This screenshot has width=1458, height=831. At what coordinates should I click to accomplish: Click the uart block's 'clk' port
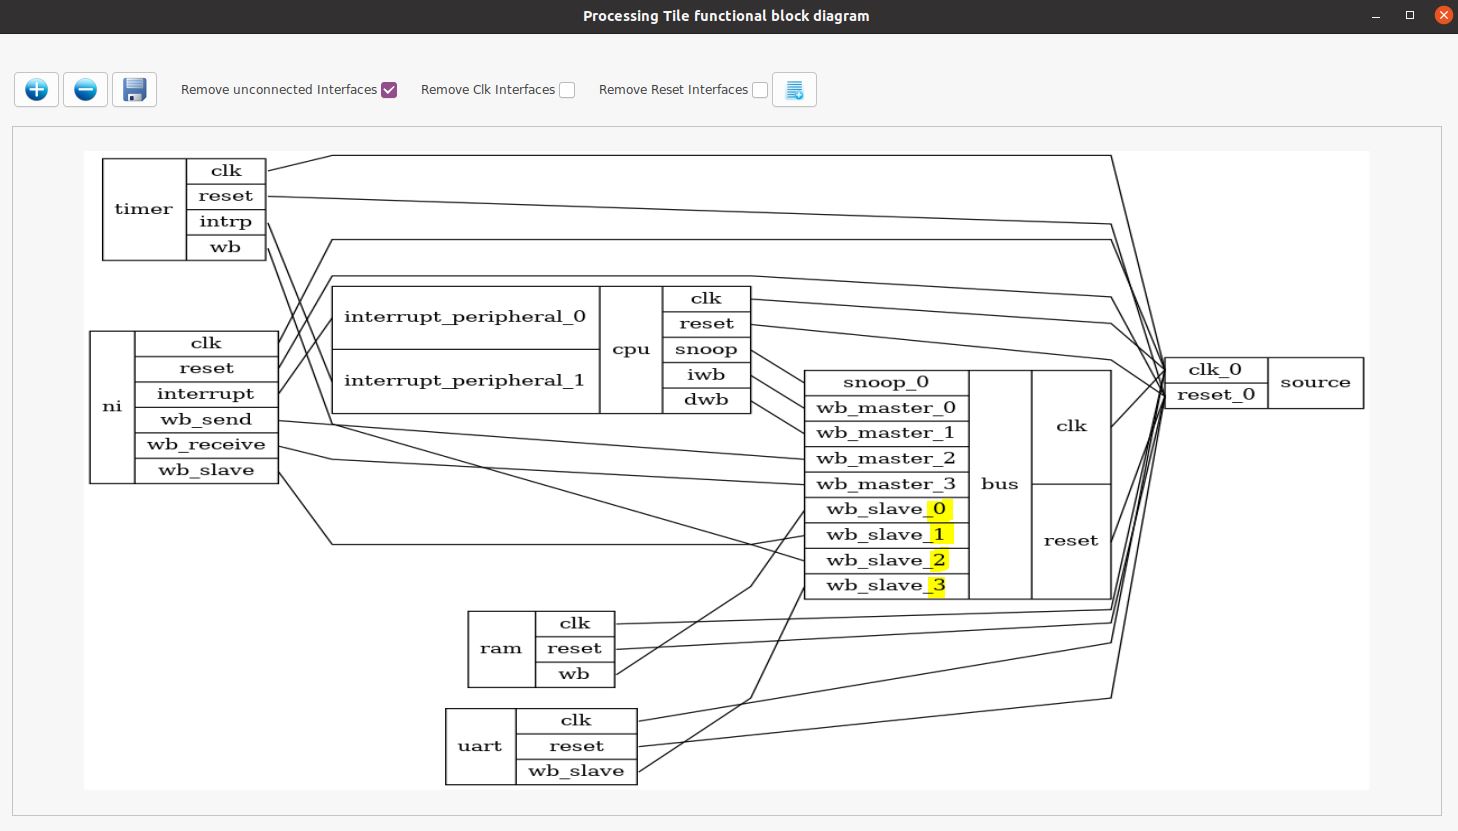(x=576, y=721)
